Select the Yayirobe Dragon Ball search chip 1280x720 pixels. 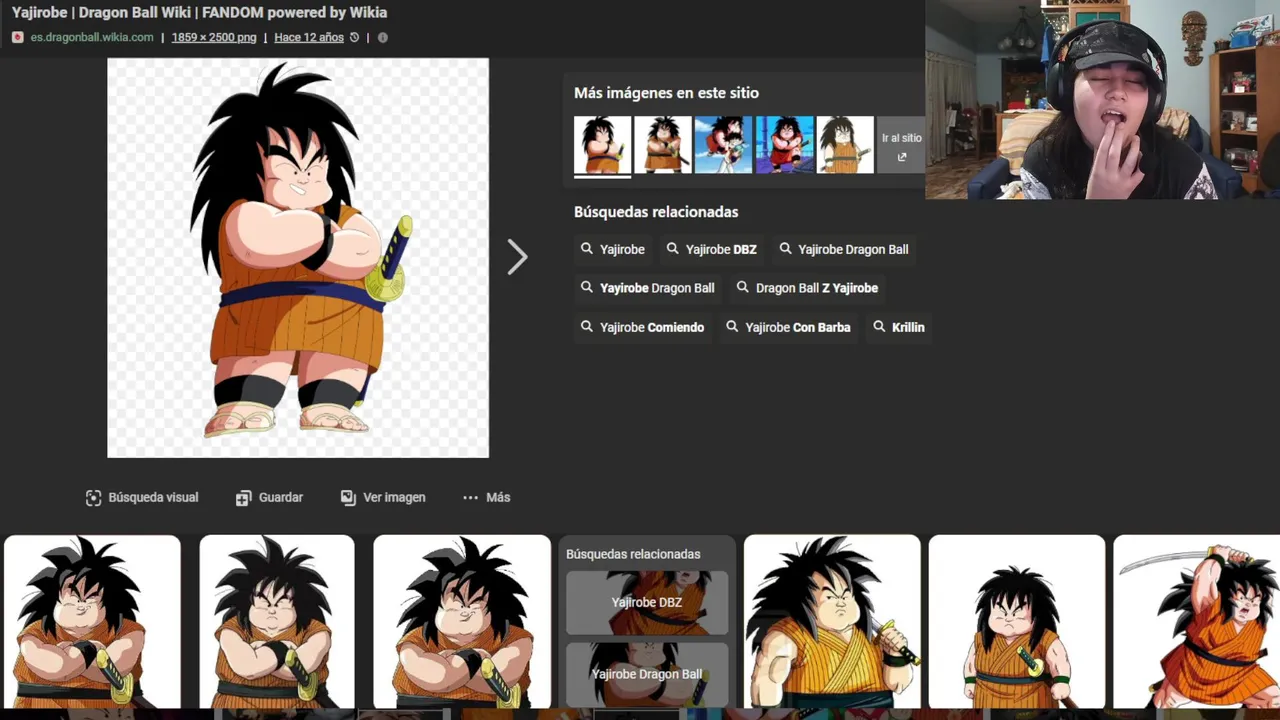648,288
